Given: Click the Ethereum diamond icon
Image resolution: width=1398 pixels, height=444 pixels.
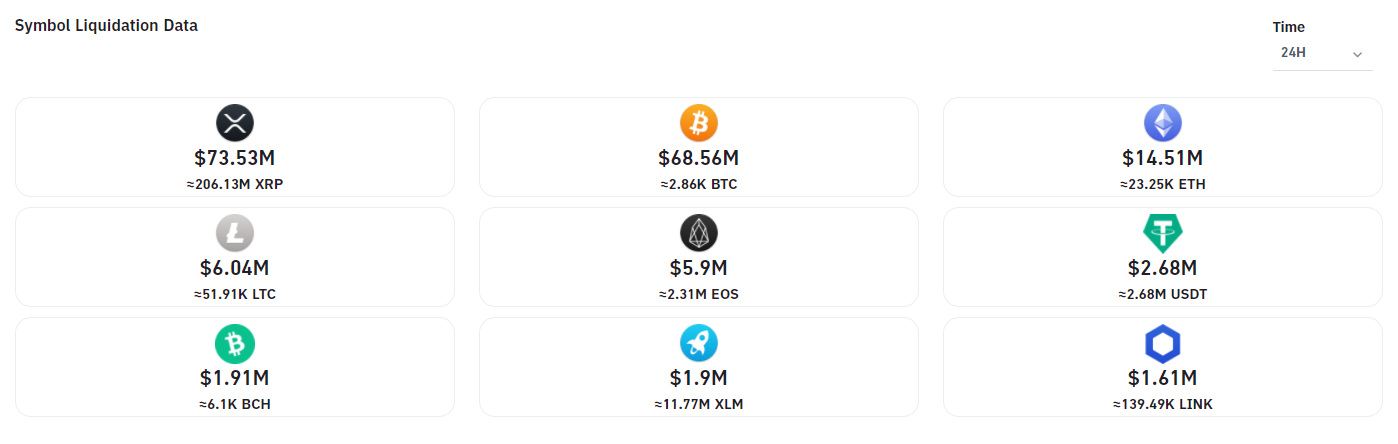Looking at the screenshot, I should [1162, 123].
